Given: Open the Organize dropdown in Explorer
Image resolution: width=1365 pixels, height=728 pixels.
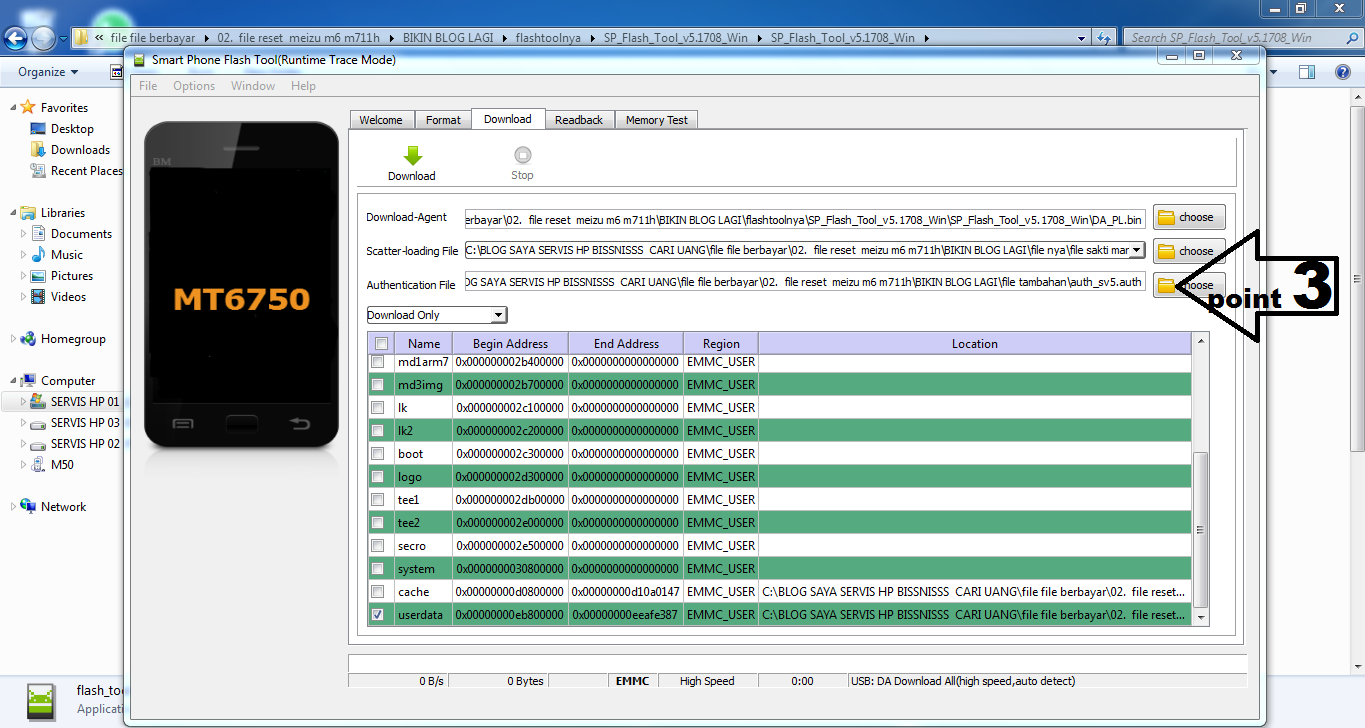Looking at the screenshot, I should tap(48, 72).
